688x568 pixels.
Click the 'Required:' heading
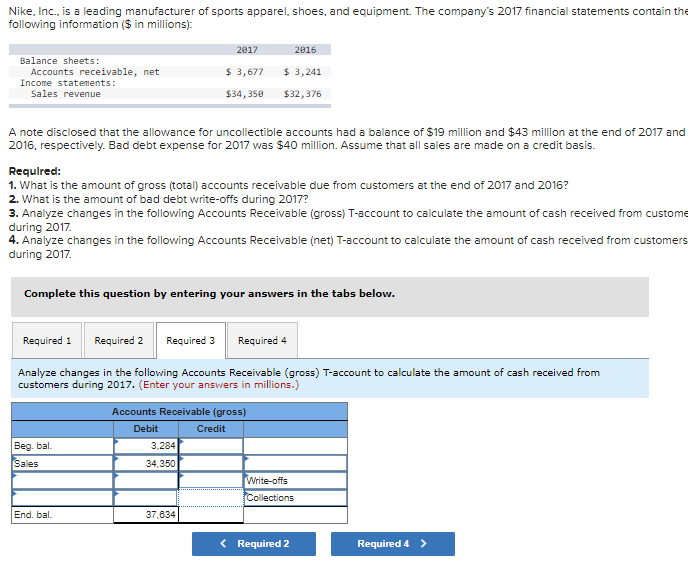coord(35,171)
